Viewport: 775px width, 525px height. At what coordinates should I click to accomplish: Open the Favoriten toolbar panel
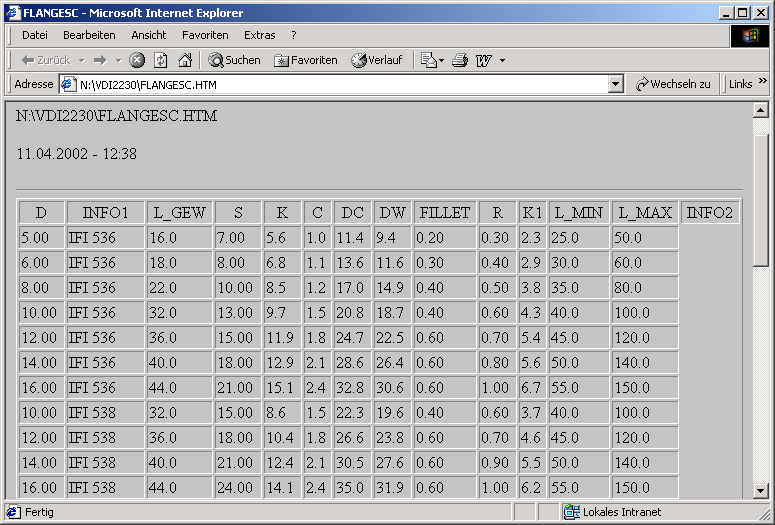point(306,60)
